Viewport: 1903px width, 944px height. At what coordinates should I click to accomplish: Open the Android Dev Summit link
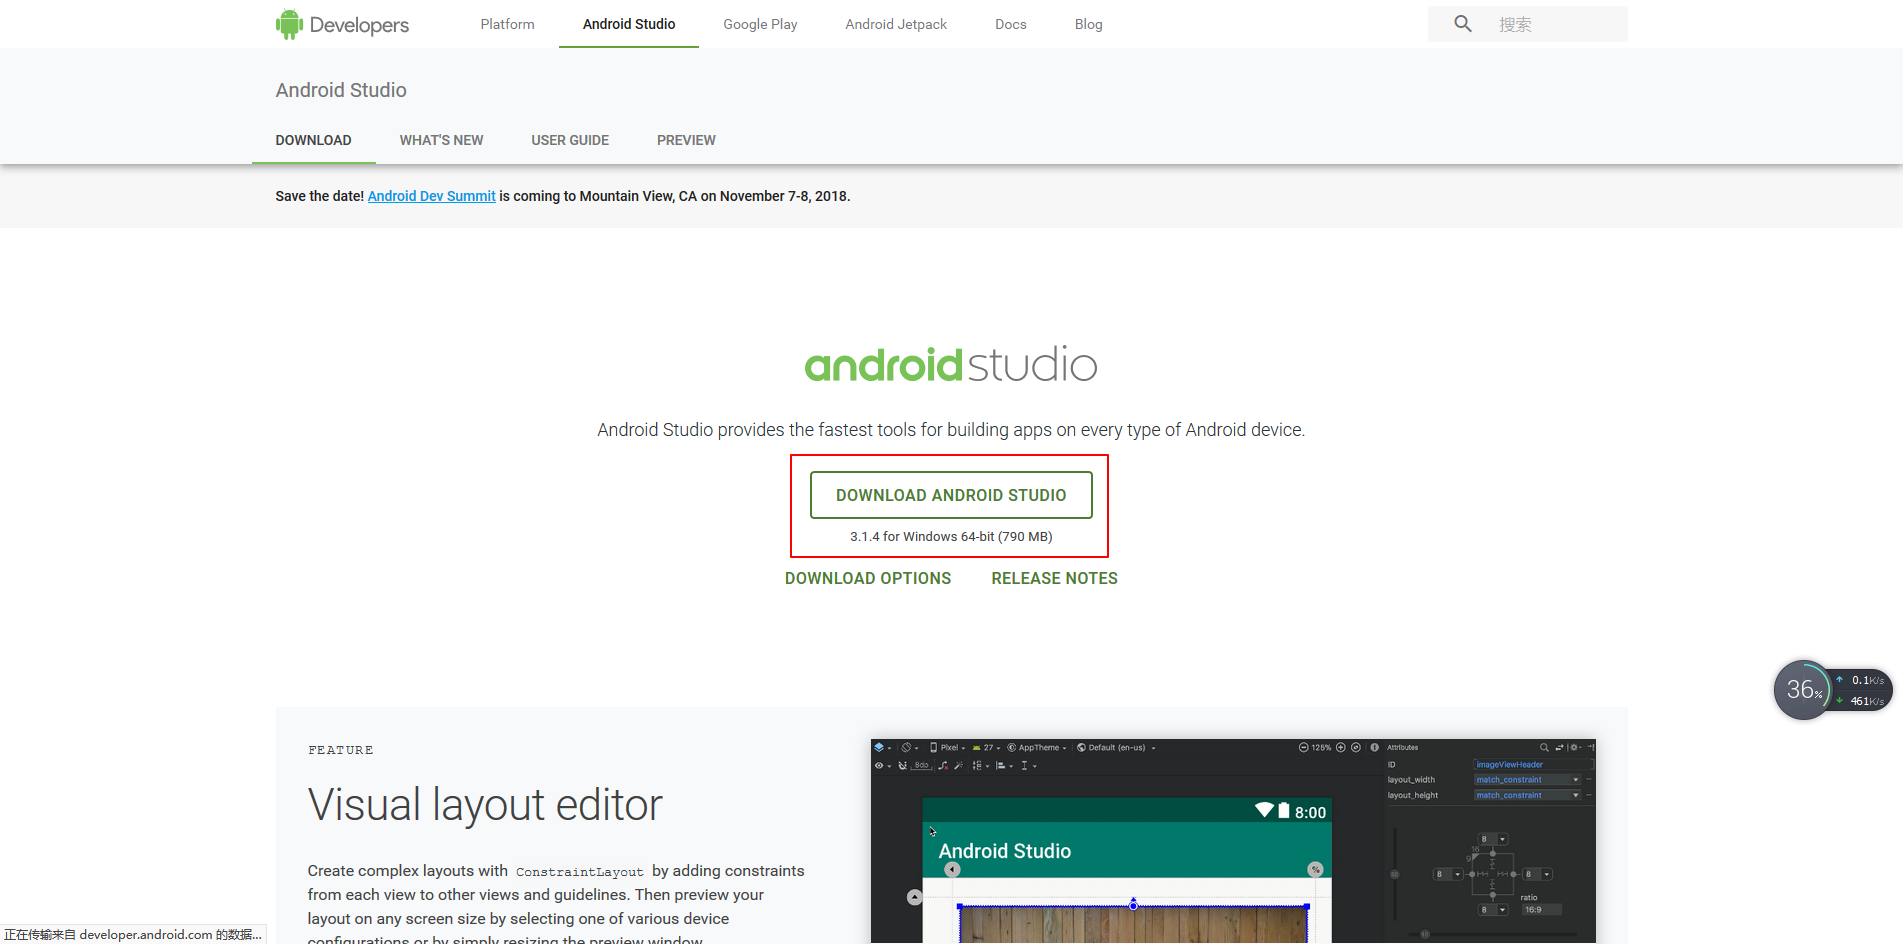coord(431,196)
